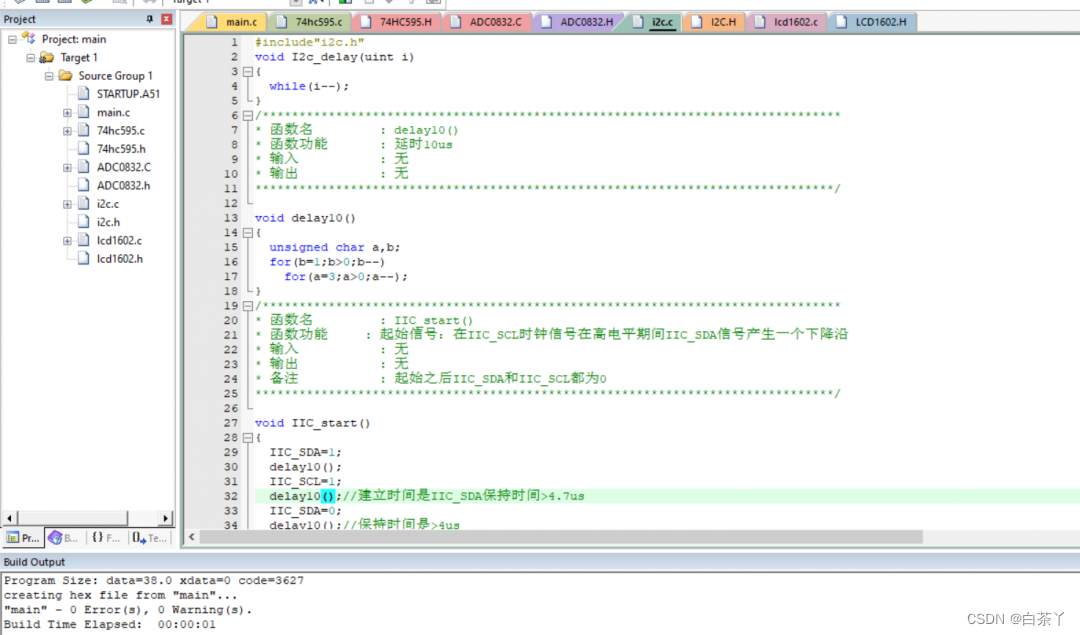Expand the i2c.c node in project tree
Viewport: 1080px width, 635px height.
(67, 204)
